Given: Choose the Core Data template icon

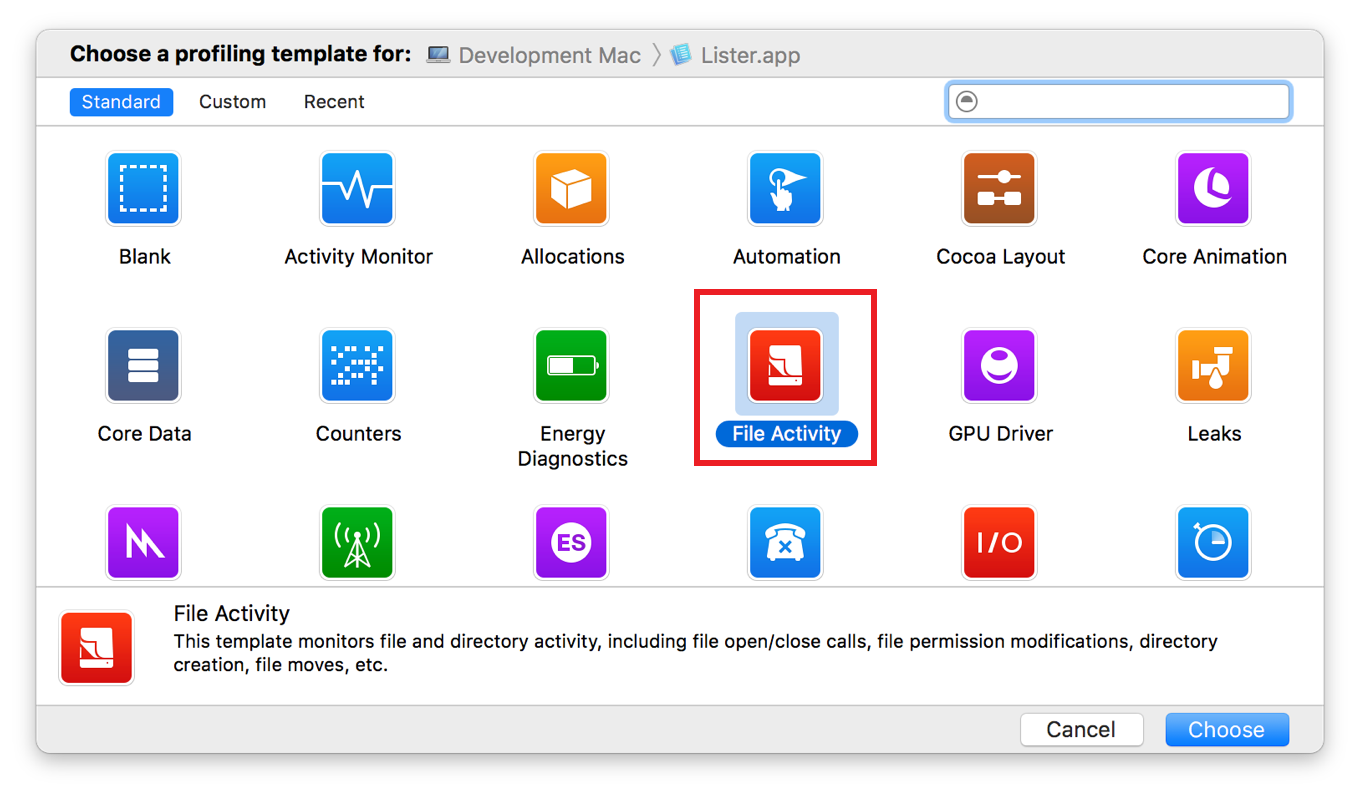Looking at the screenshot, I should point(143,365).
